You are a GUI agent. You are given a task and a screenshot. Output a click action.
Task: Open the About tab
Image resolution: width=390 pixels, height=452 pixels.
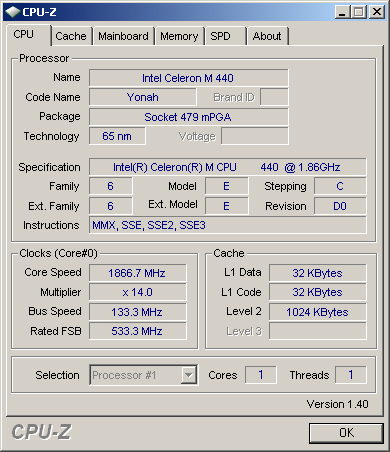pyautogui.click(x=267, y=36)
